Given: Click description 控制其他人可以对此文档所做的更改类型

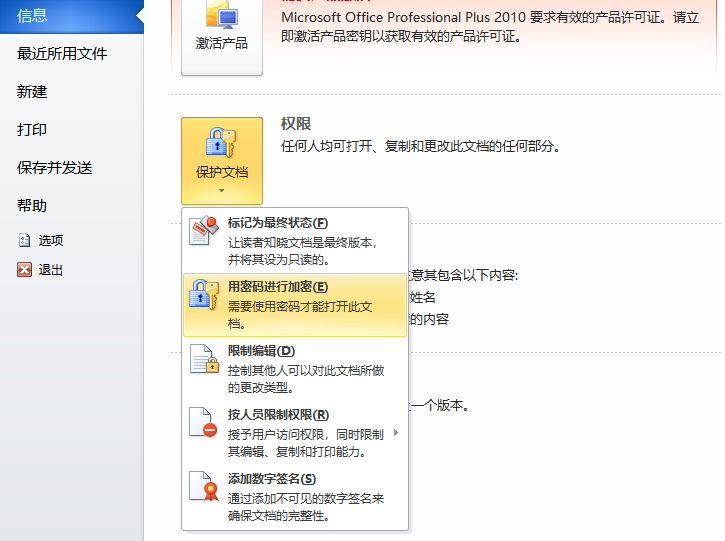Looking at the screenshot, I should click(x=306, y=379).
